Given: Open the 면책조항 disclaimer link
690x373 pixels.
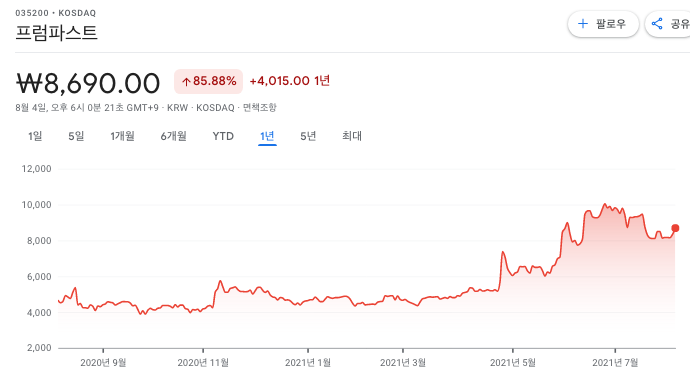Looking at the screenshot, I should tap(260, 108).
